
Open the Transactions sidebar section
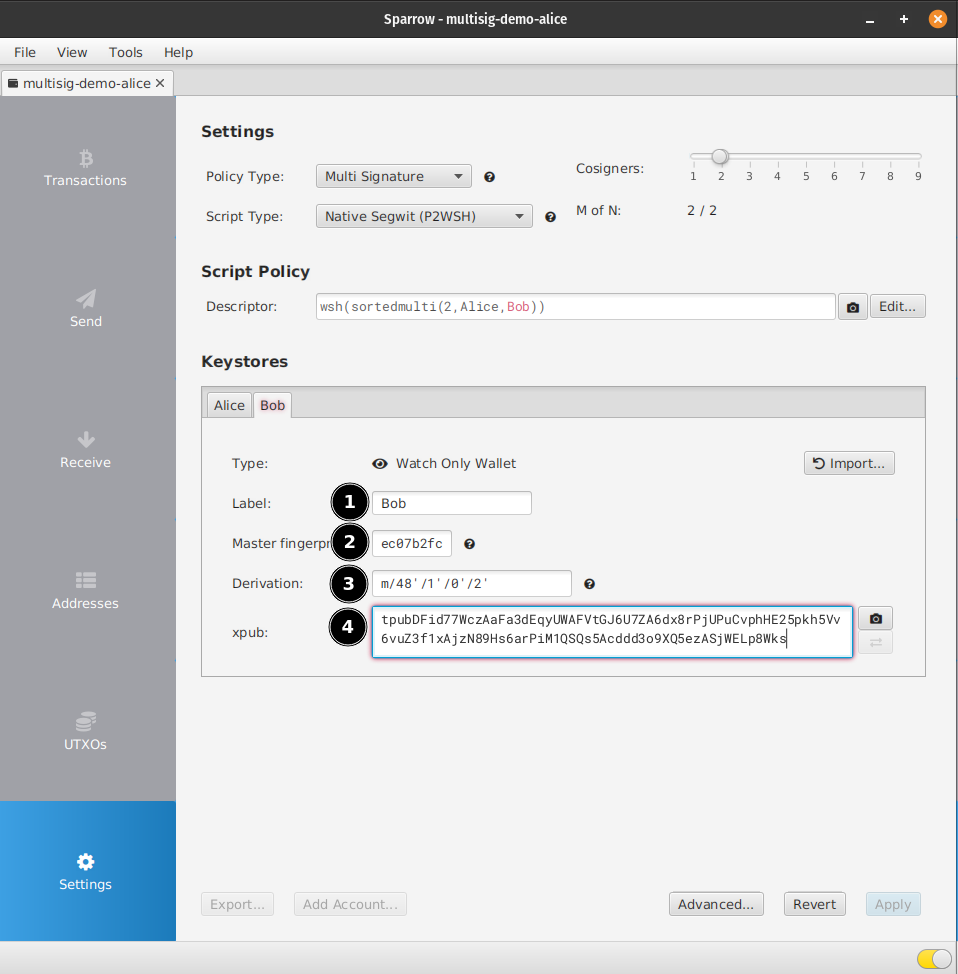click(85, 168)
